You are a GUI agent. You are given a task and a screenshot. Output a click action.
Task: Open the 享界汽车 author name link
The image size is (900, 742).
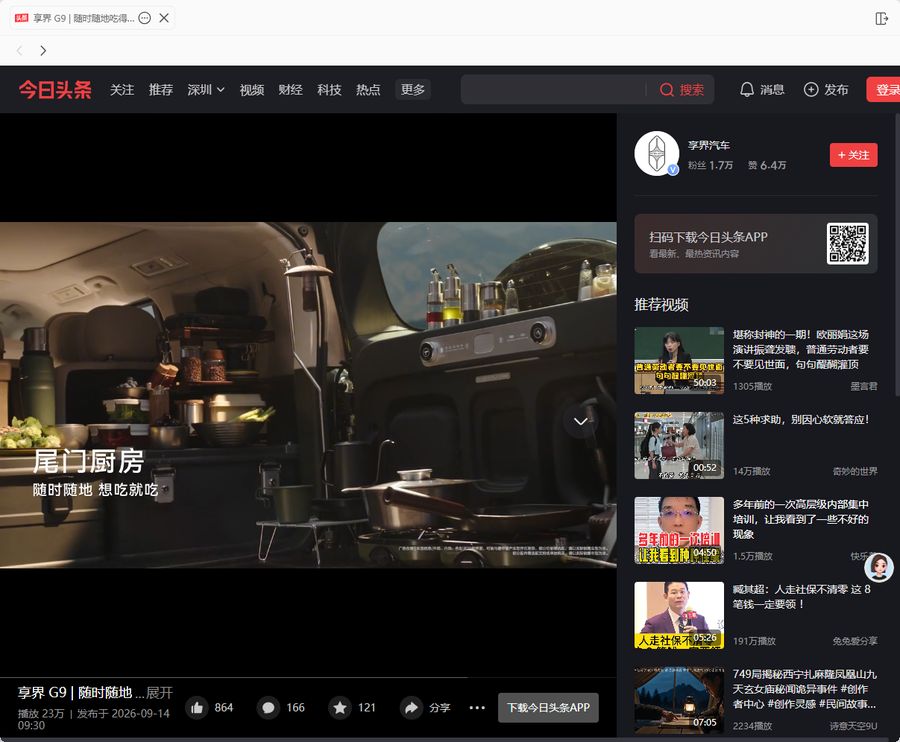(709, 145)
